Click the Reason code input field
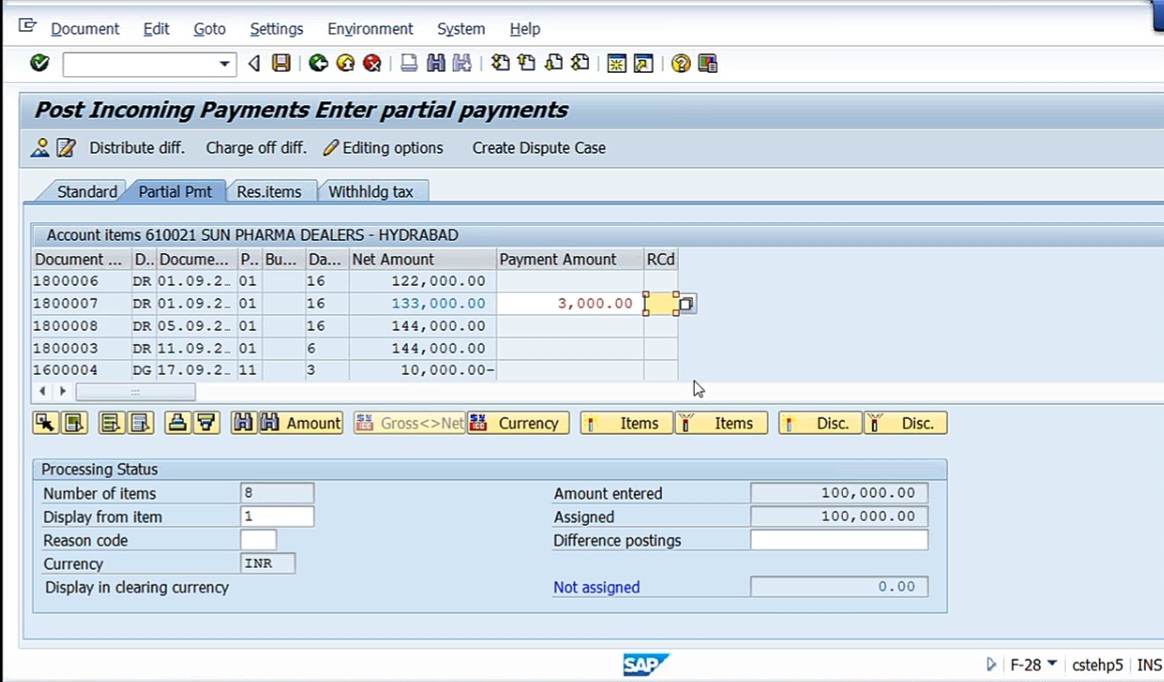This screenshot has width=1164, height=682. point(258,540)
